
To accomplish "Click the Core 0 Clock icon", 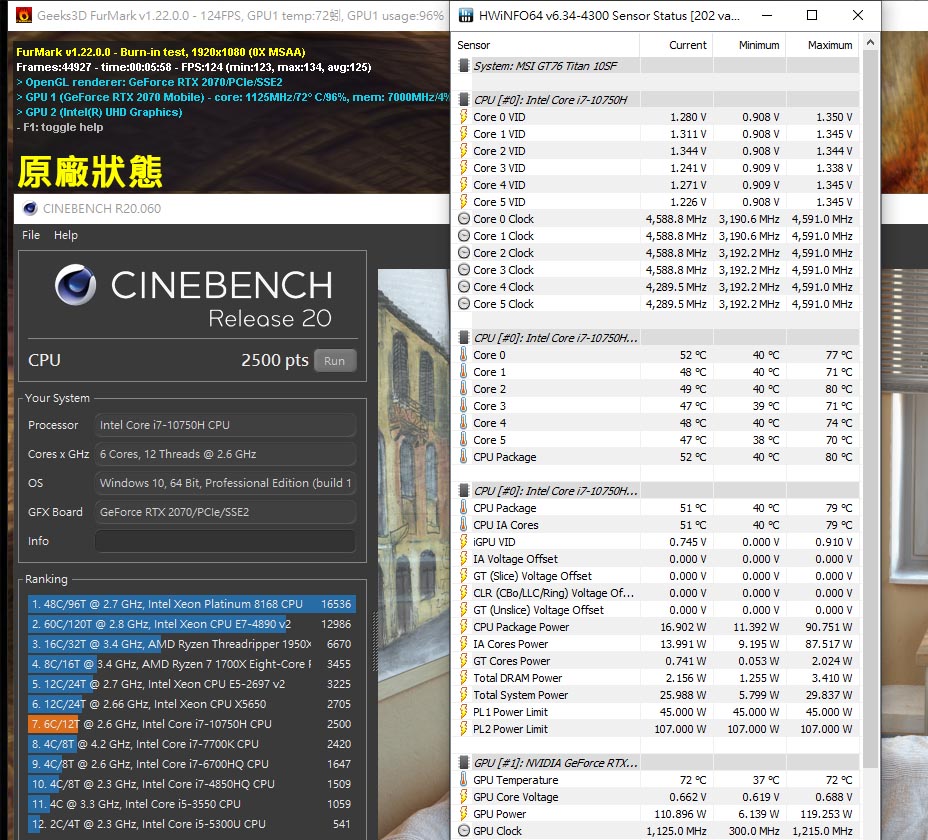I will pos(464,219).
